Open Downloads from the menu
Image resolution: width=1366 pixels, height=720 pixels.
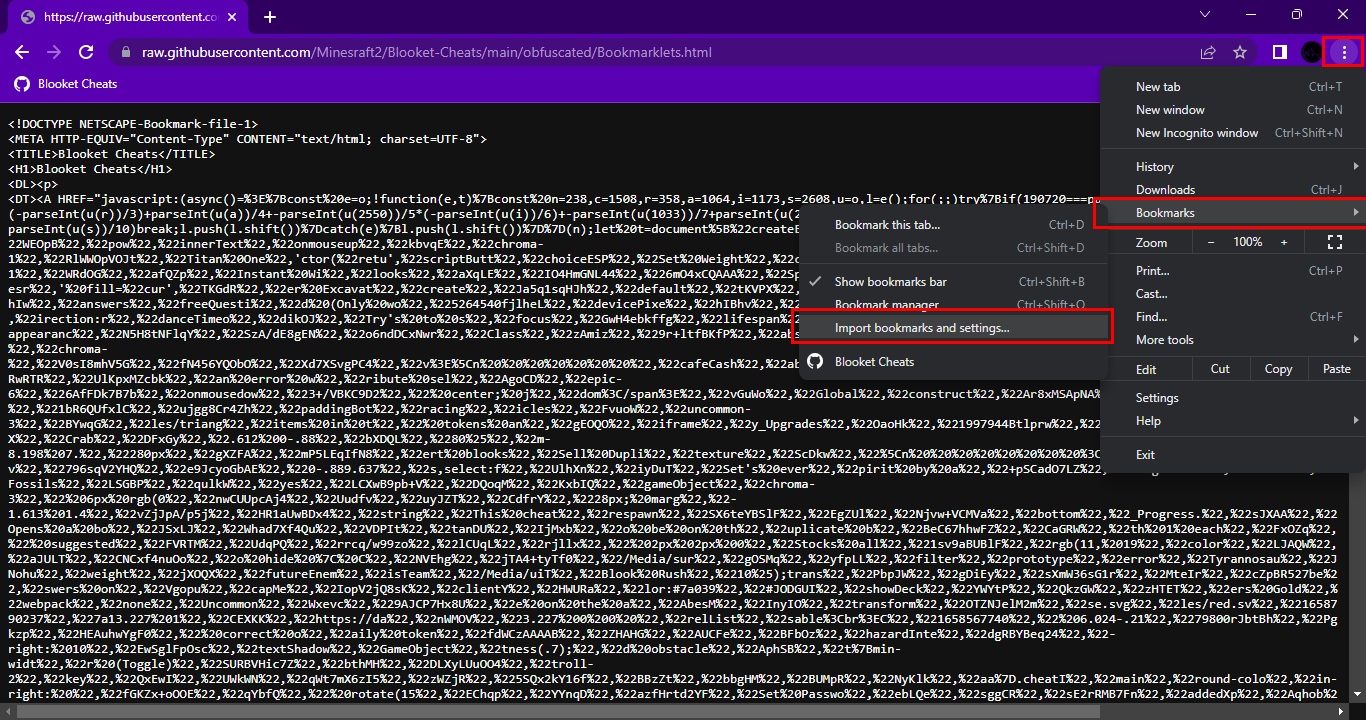(x=1233, y=189)
